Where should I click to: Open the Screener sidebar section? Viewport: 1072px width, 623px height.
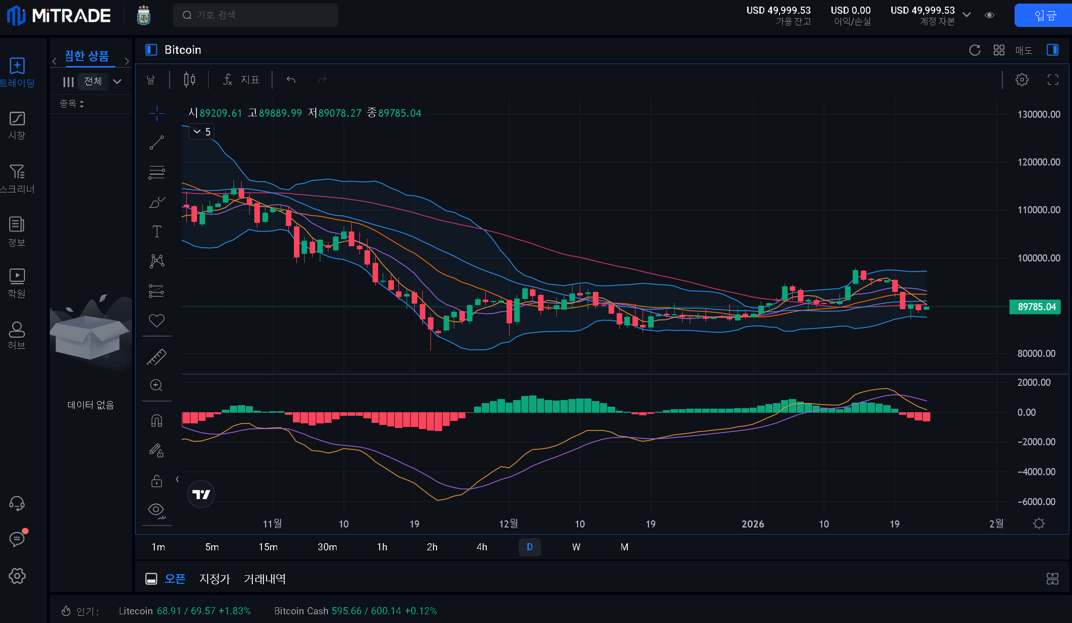click(17, 179)
